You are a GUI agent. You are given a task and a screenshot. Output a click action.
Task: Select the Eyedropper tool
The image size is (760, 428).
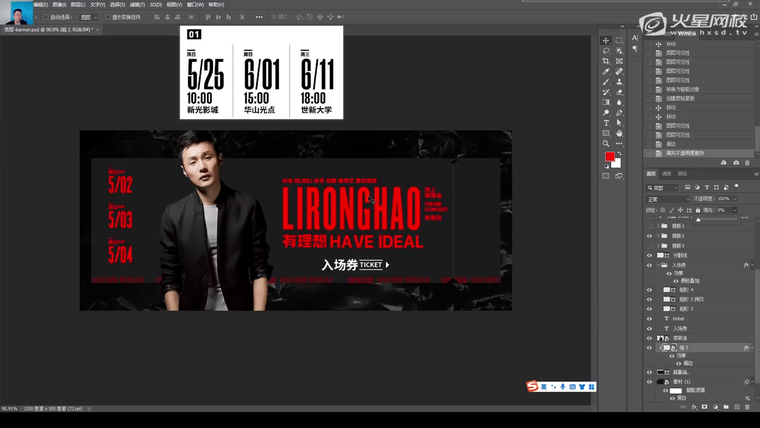pos(606,72)
